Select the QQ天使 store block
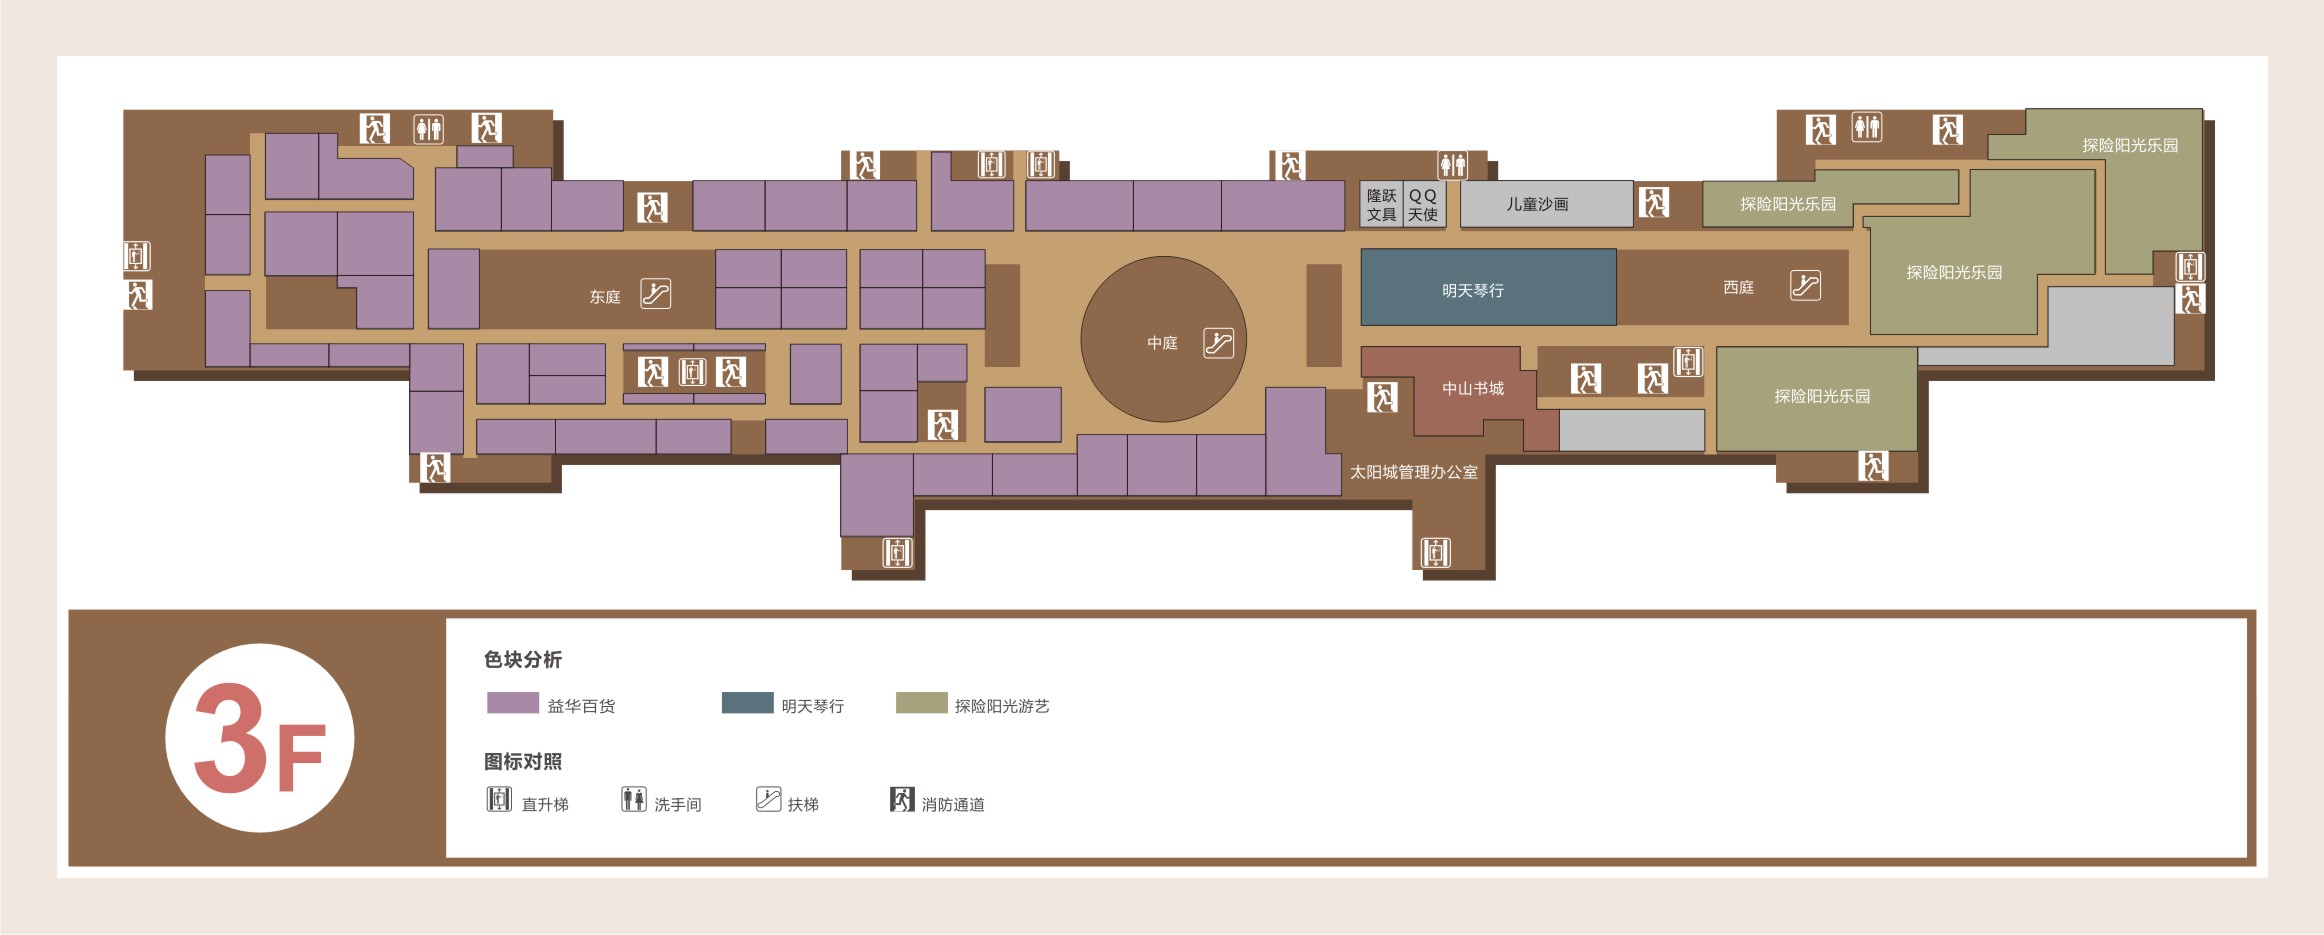Viewport: 2324px width, 935px height. coord(1424,204)
